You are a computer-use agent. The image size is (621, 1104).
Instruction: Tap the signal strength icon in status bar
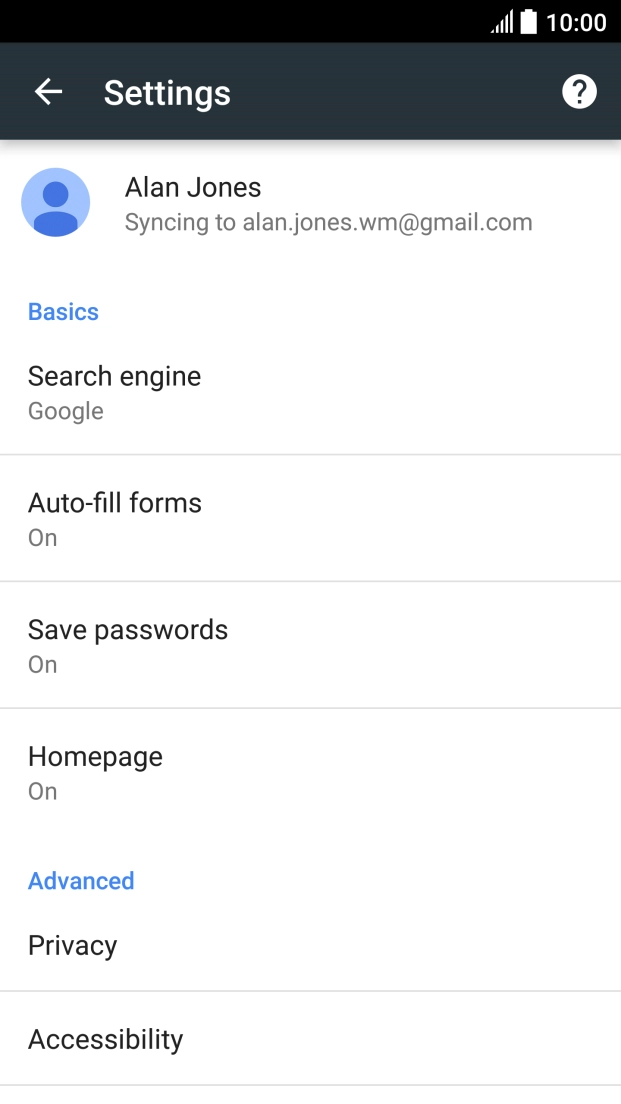[x=501, y=22]
